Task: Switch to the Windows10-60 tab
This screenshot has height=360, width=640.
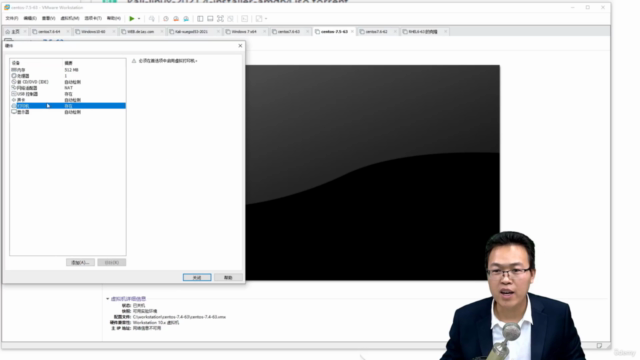Action: pos(93,31)
